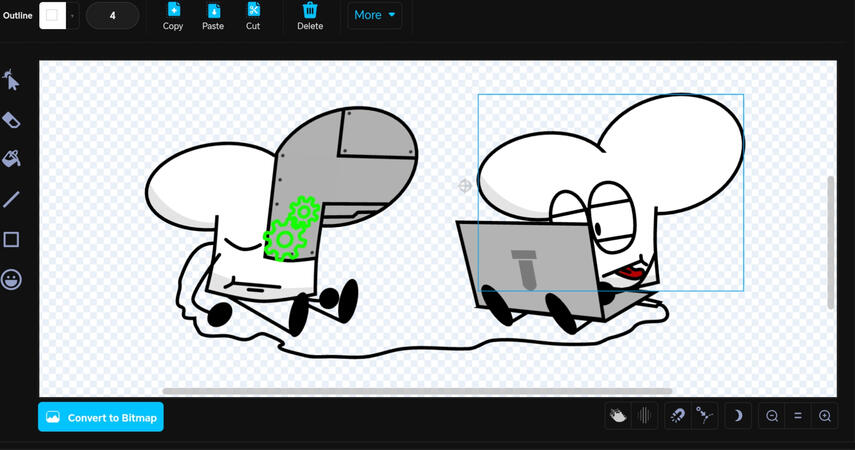This screenshot has height=450, width=855.
Task: Paste the copied selection
Action: (213, 15)
